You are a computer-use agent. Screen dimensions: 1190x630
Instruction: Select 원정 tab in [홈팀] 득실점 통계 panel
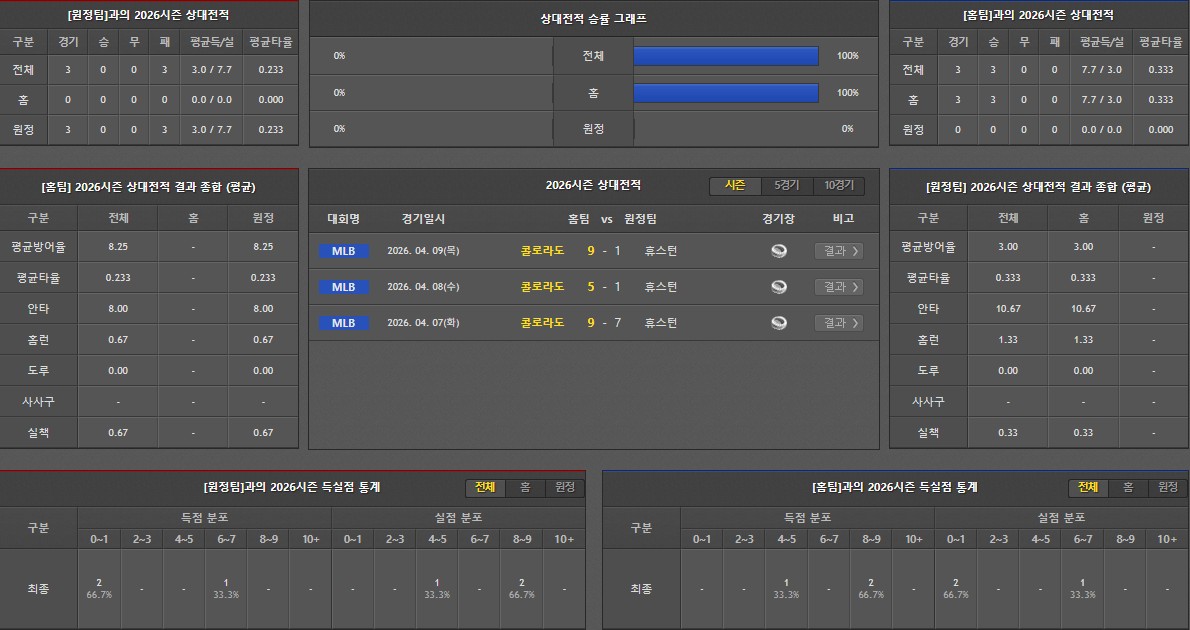(x=1167, y=488)
